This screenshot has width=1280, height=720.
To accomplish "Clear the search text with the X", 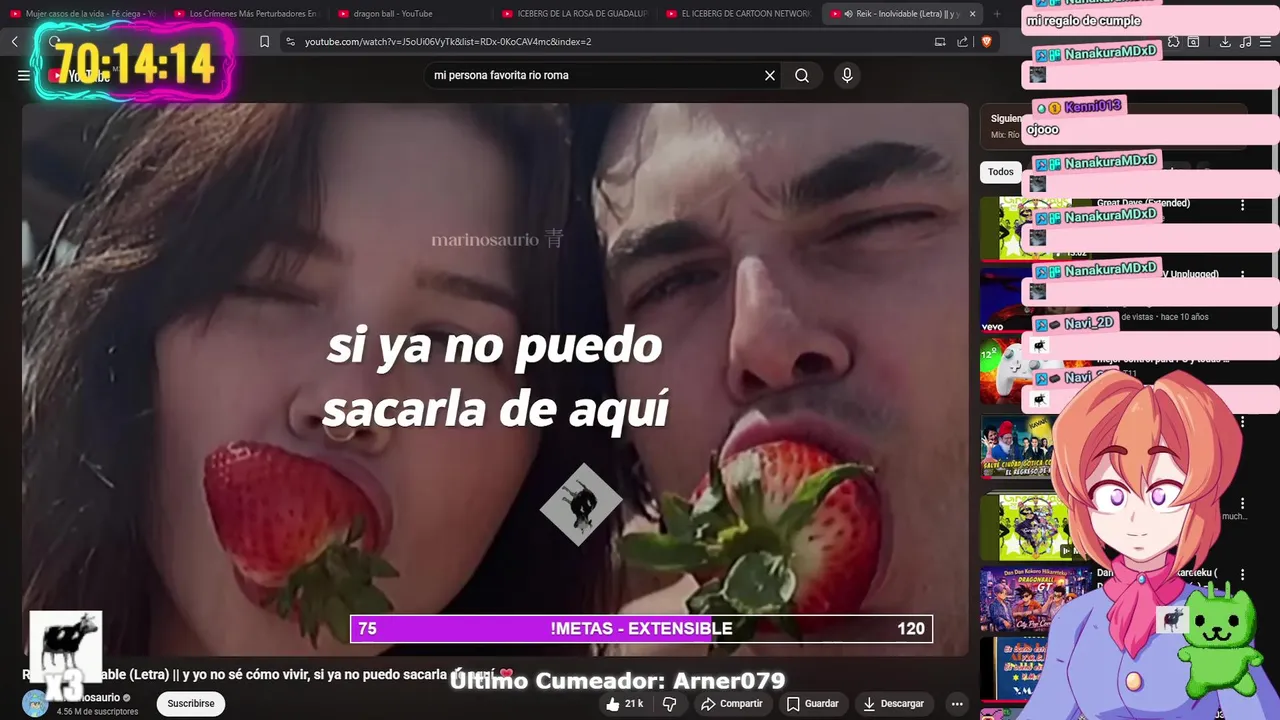I will (770, 75).
